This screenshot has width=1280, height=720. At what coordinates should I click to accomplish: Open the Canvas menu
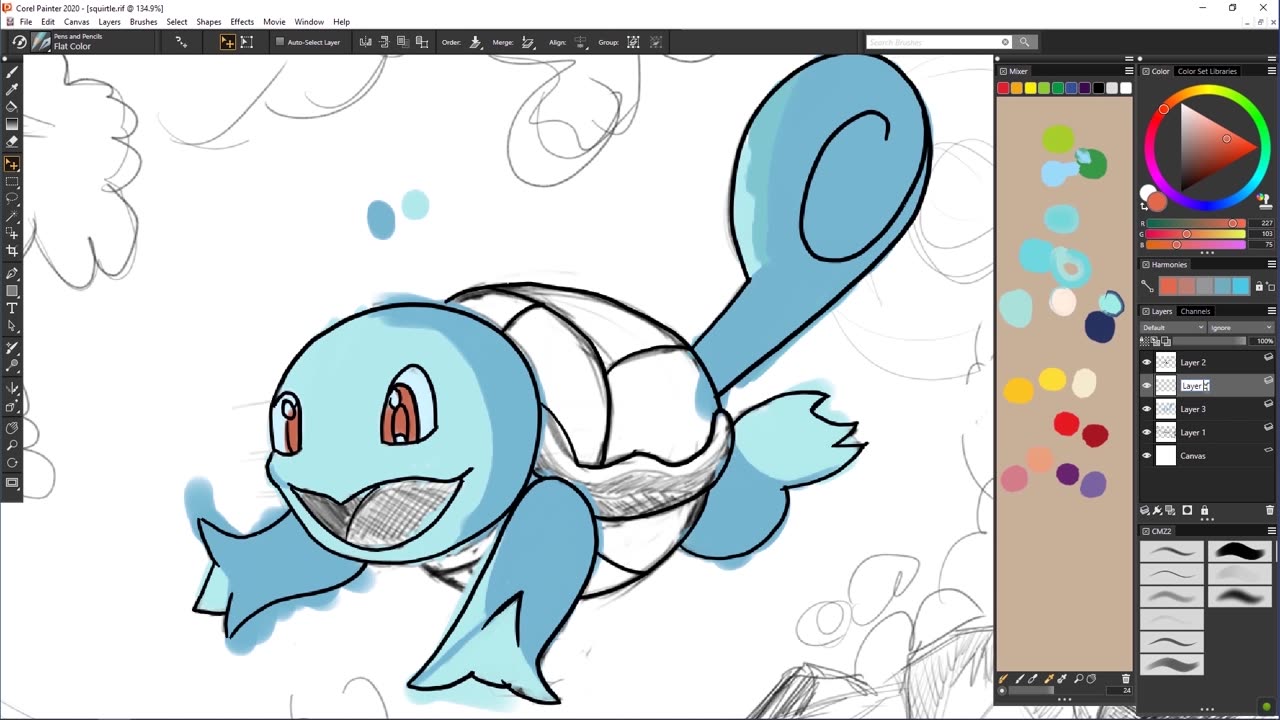77,22
